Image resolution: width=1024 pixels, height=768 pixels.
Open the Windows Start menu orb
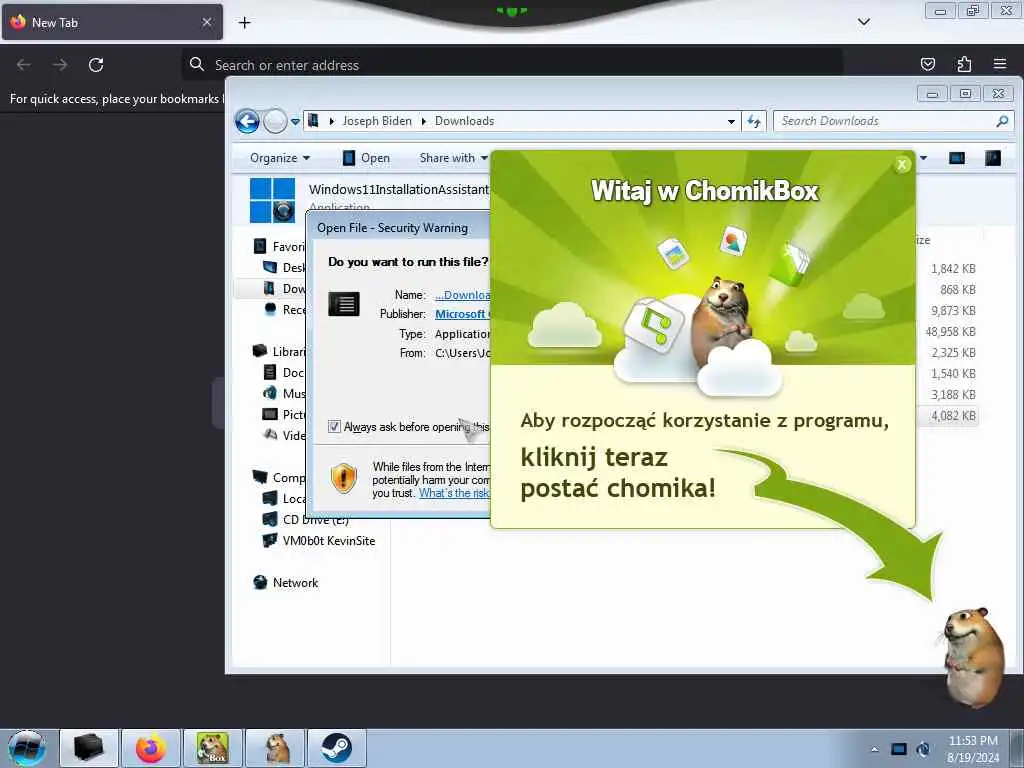pos(27,748)
